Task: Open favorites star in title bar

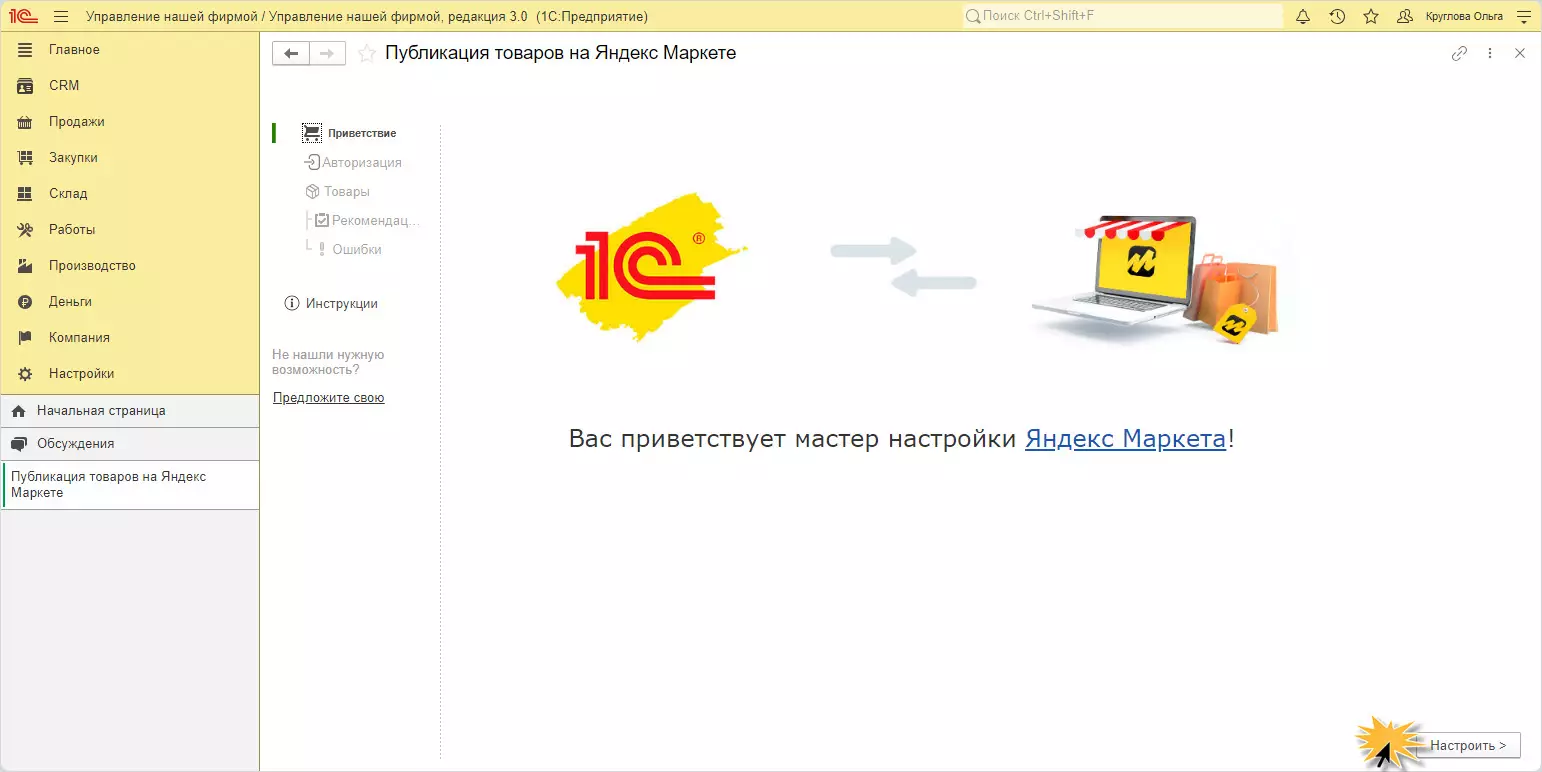Action: [x=1371, y=16]
